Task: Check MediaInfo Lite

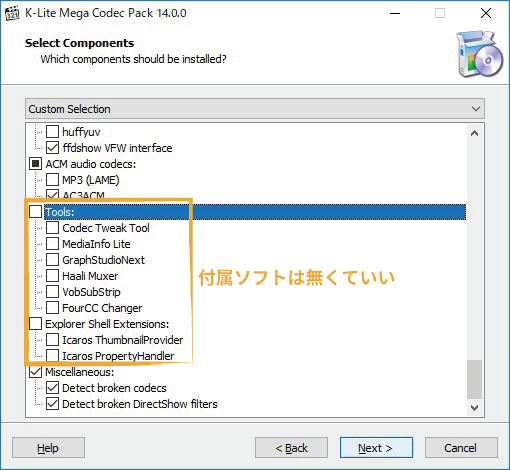Action: pyautogui.click(x=52, y=244)
